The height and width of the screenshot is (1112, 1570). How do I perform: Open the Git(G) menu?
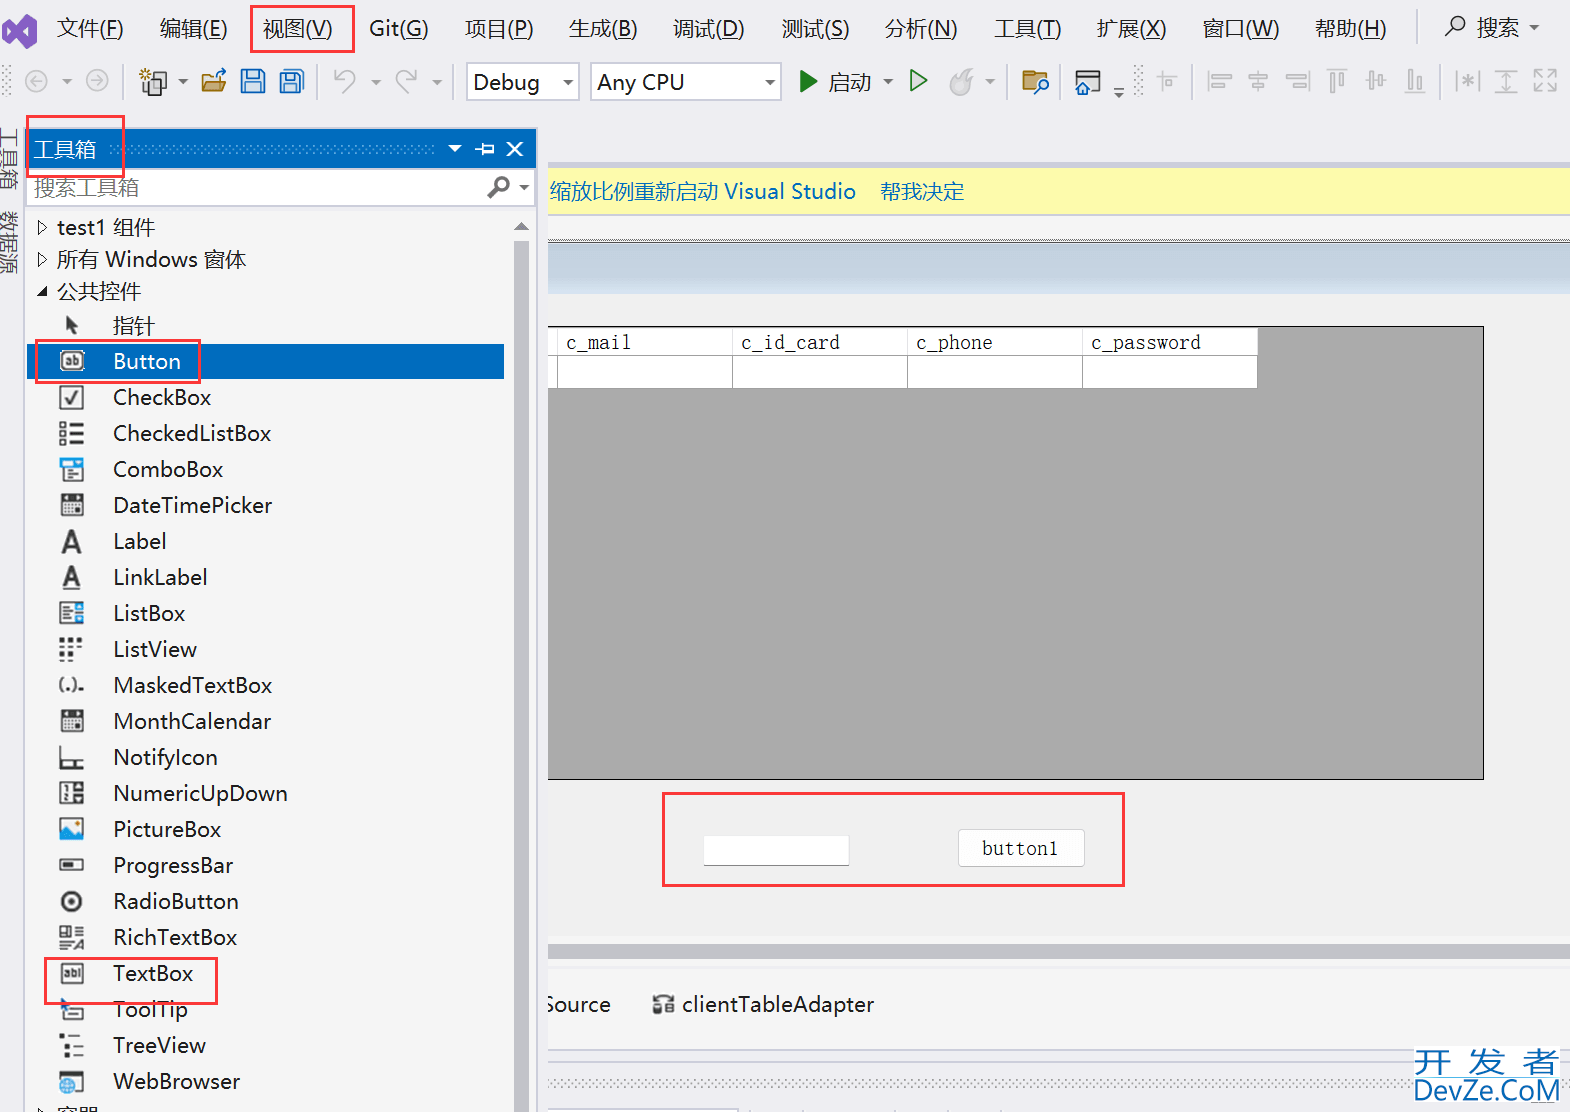point(398,28)
